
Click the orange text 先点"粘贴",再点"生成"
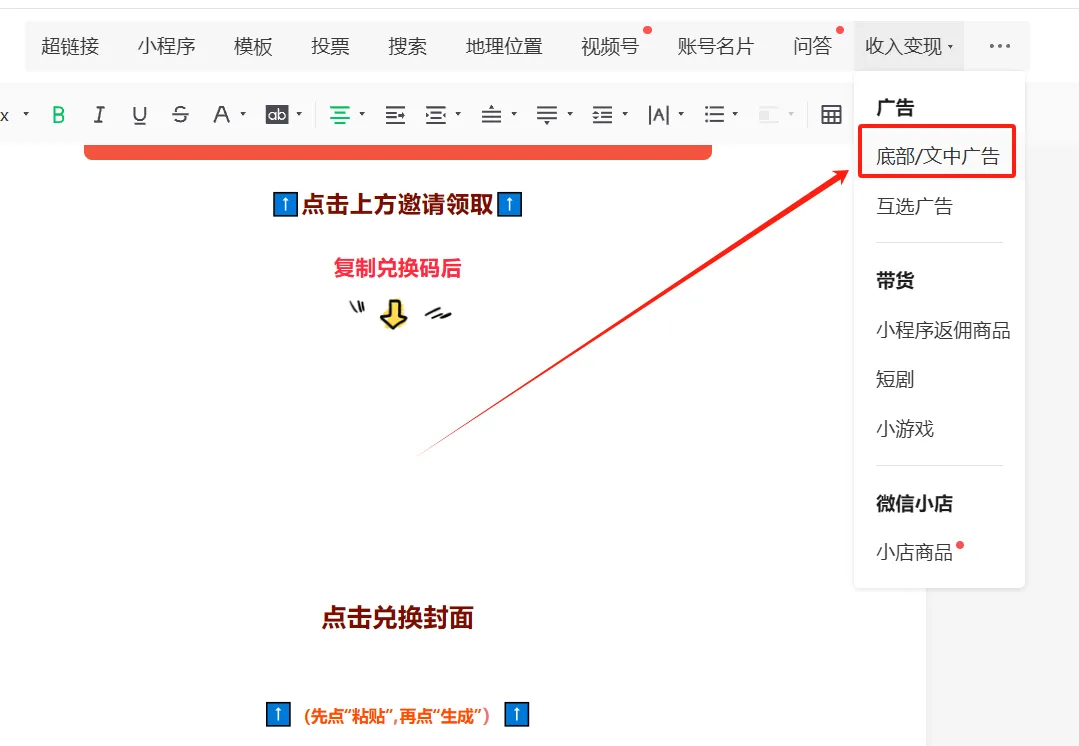click(x=397, y=716)
